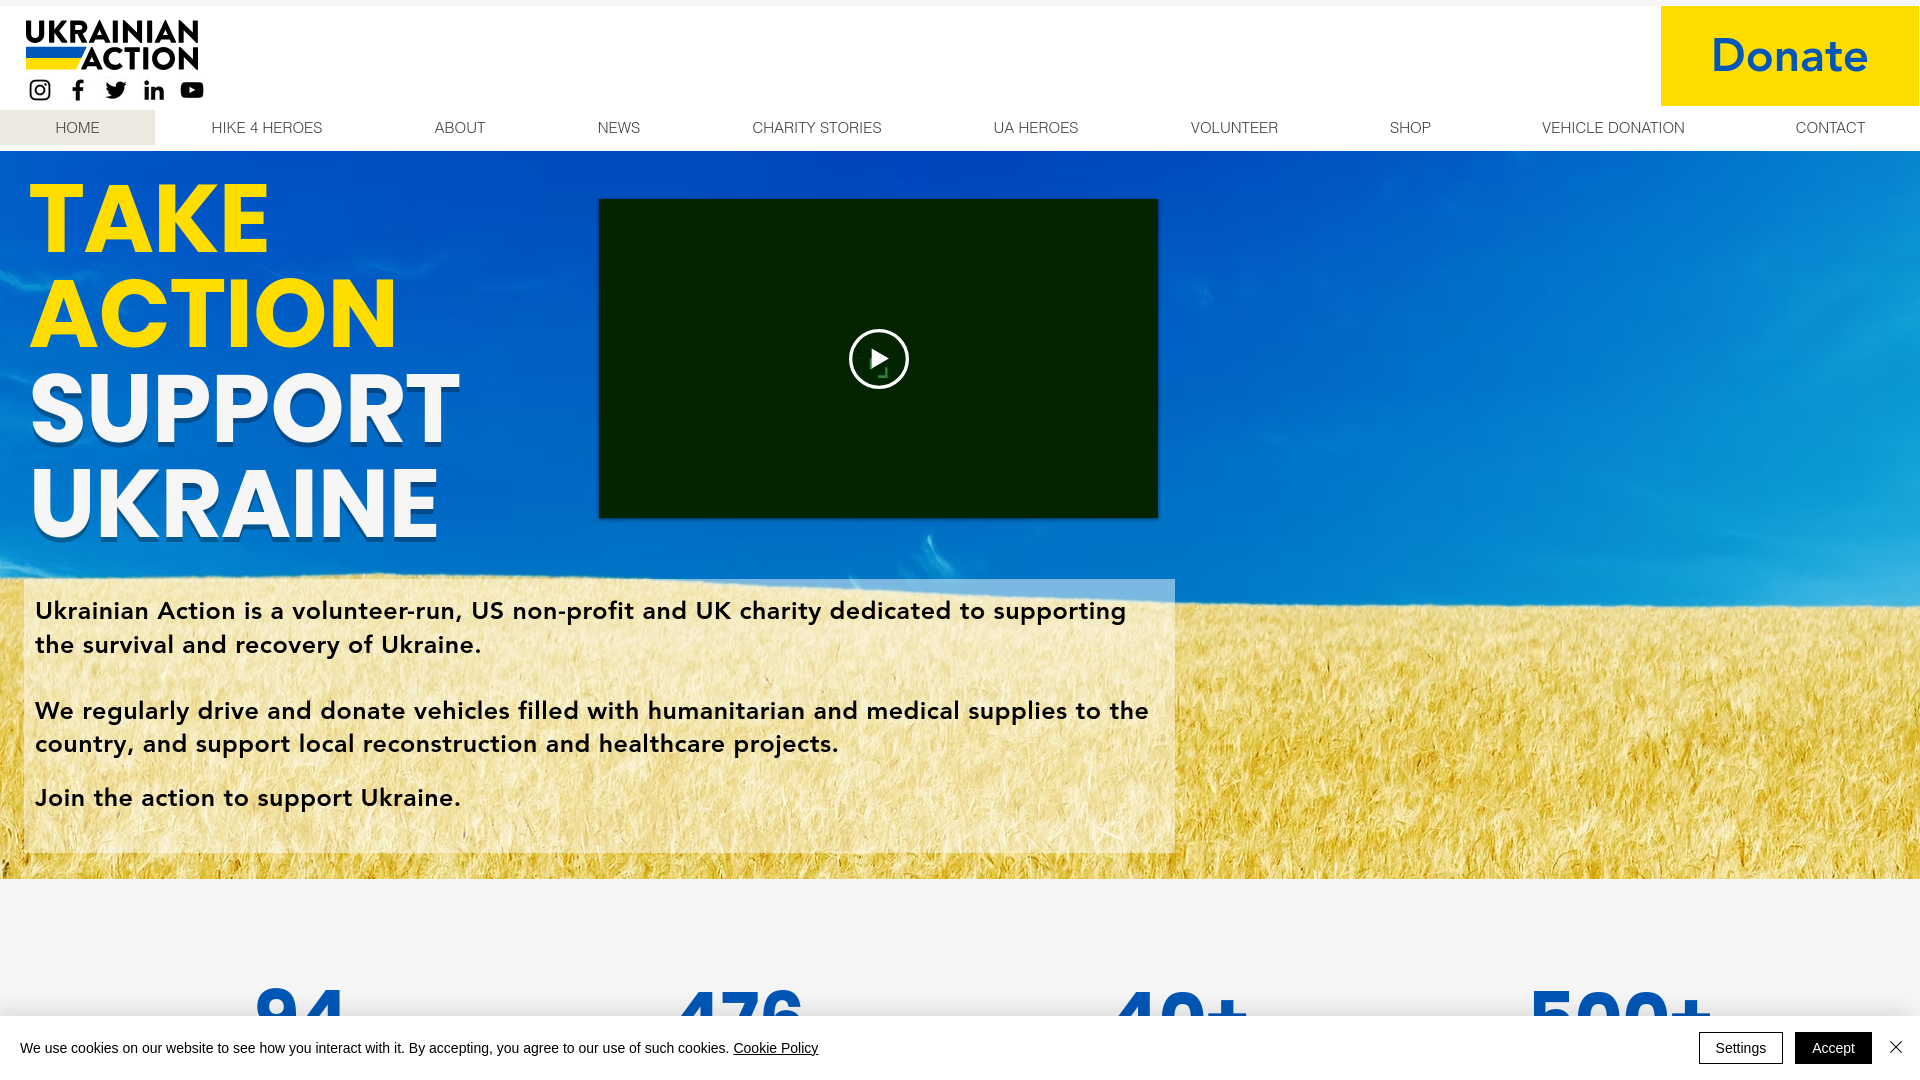This screenshot has height=1080, width=1920.
Task: Open the VOLUNTEER page
Action: 1234,128
